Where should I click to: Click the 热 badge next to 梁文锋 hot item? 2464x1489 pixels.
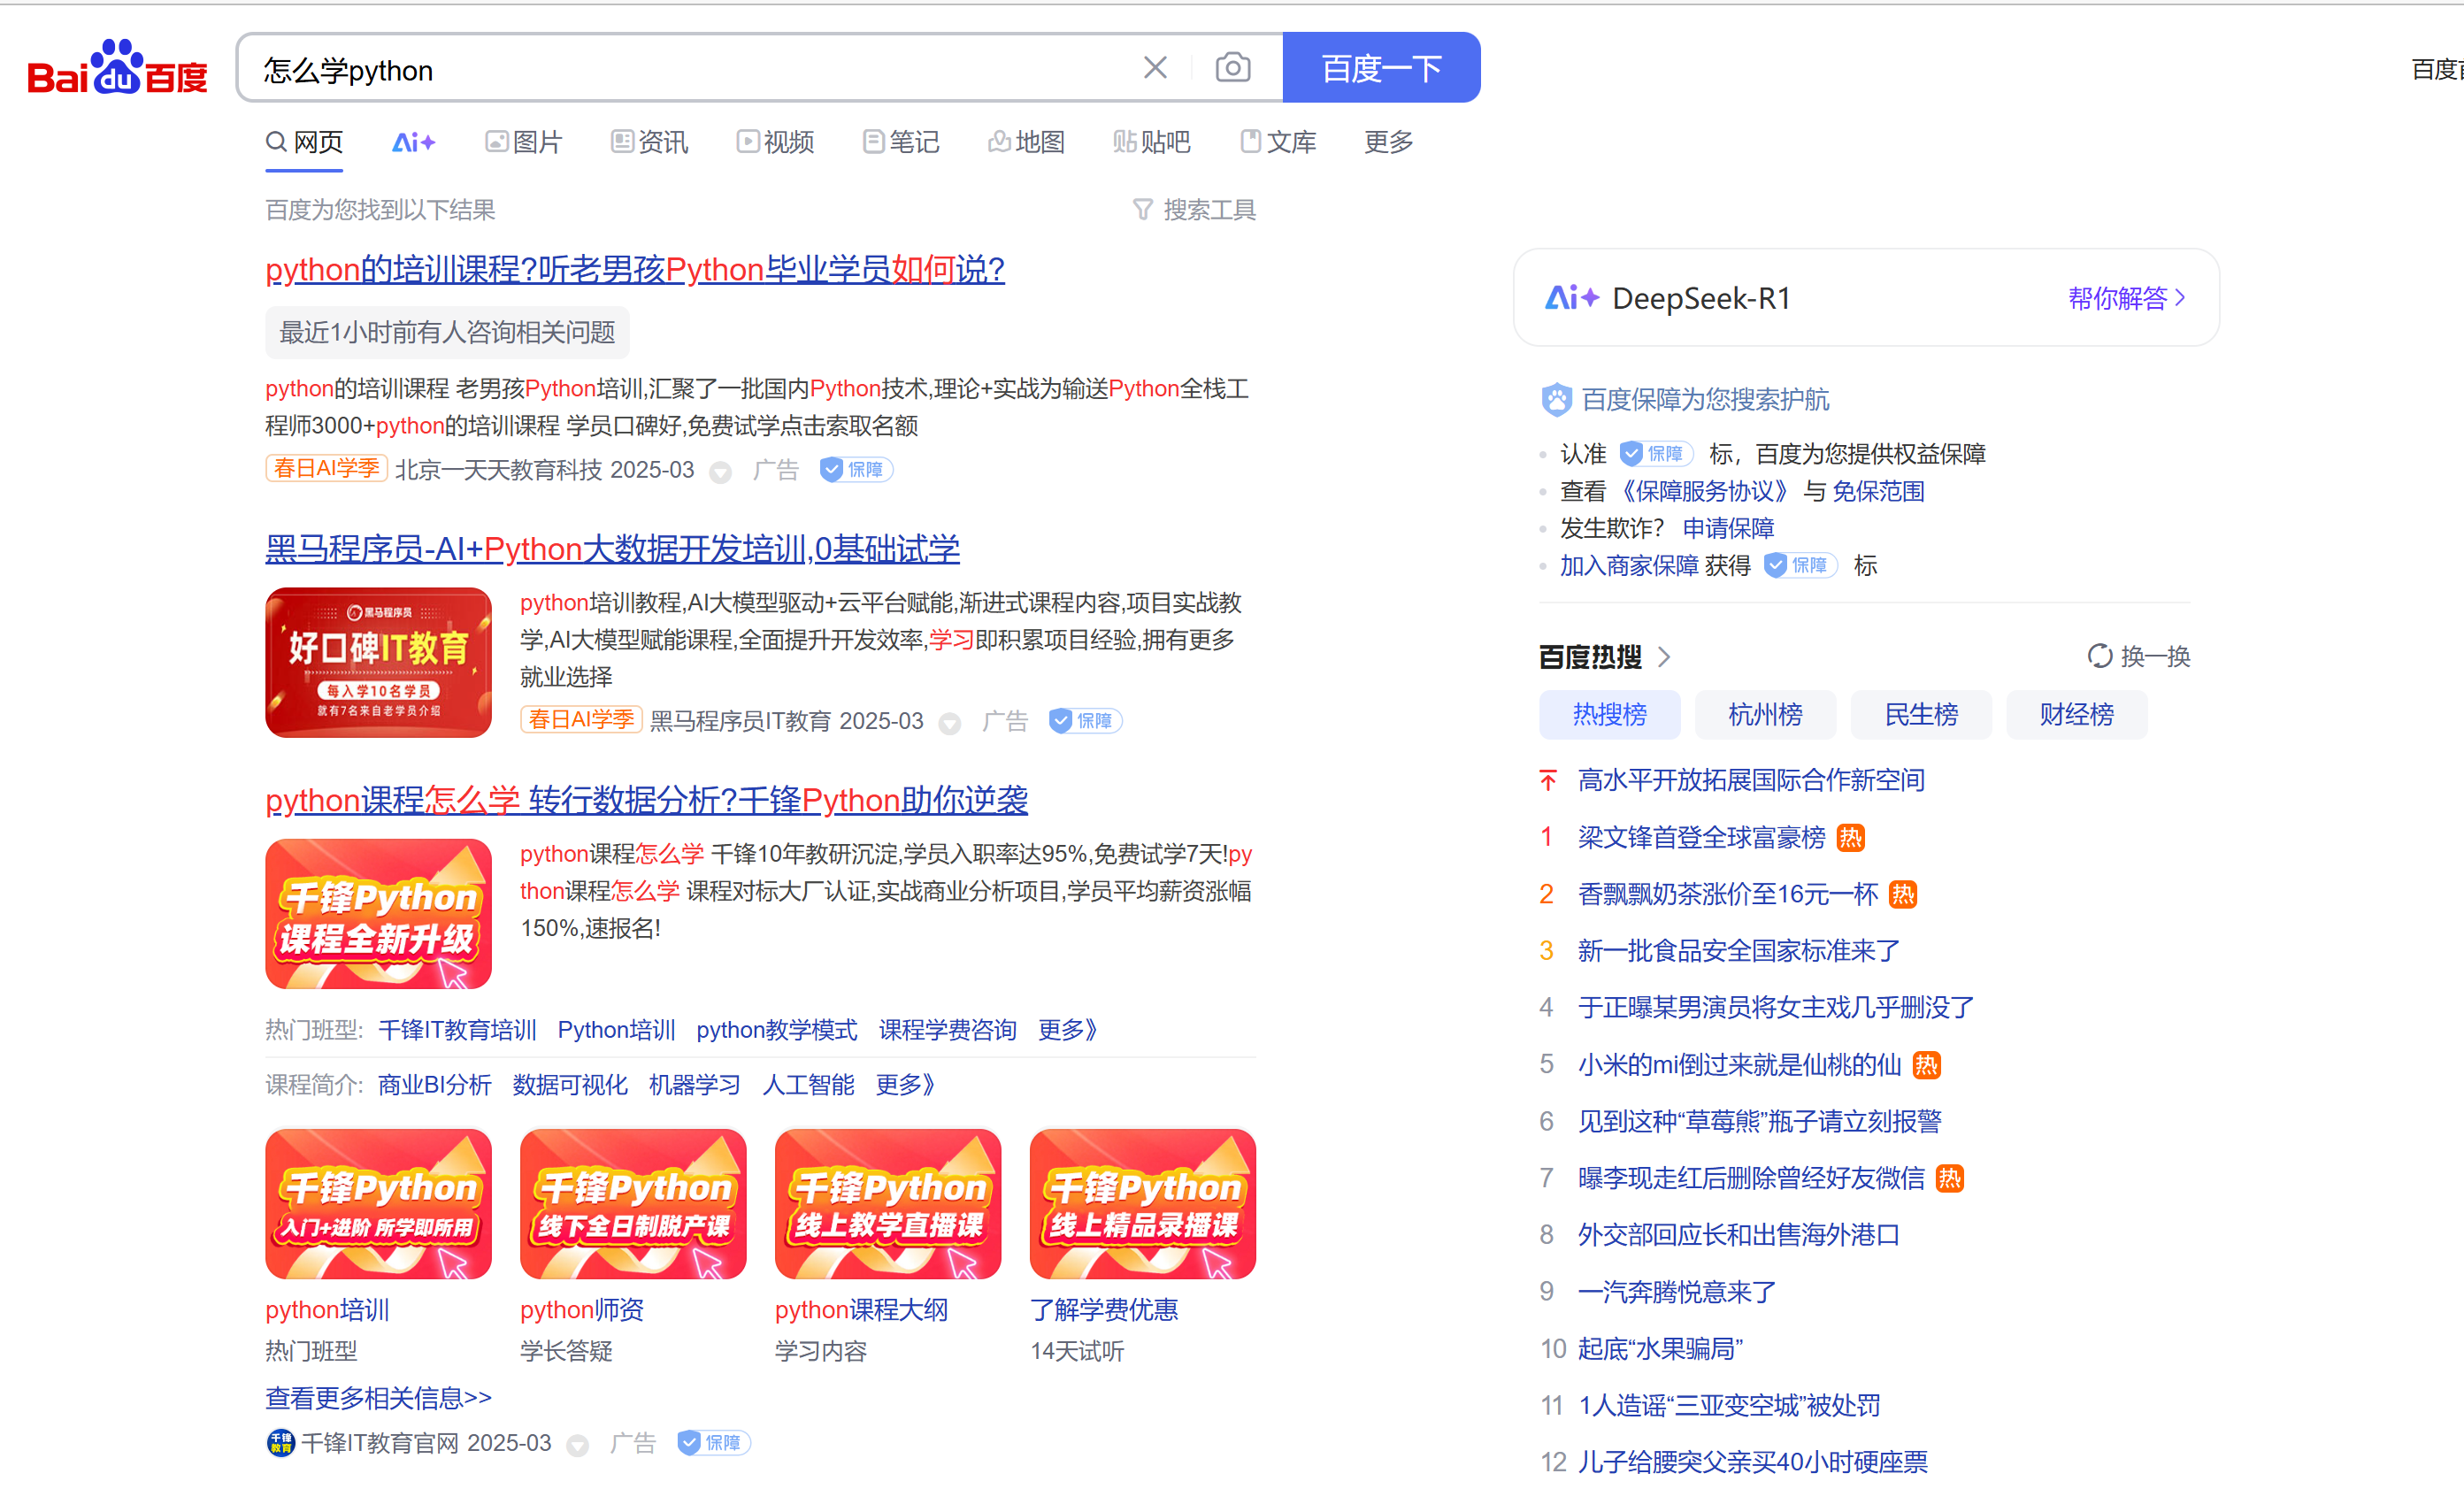(x=1850, y=837)
